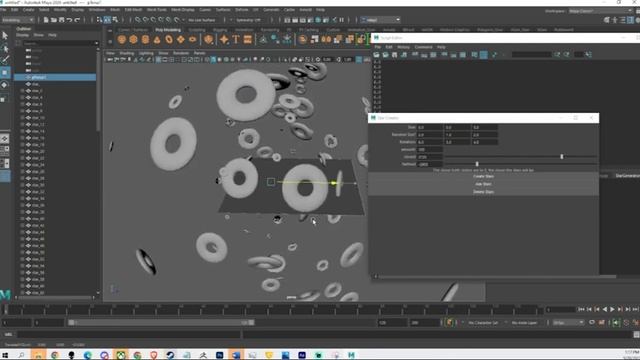640x360 pixels.
Task: Create a polygon disc from the shelf
Action: pos(193,40)
